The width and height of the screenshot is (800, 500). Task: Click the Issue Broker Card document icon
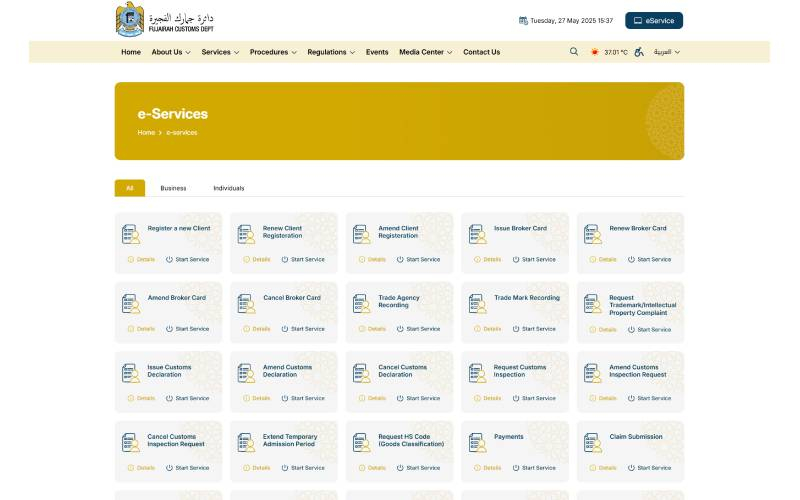[477, 234]
